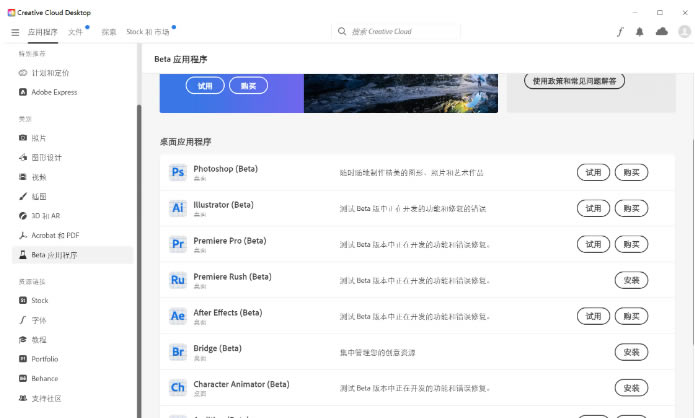Click the Character Animator (Beta) name text
The image size is (695, 418).
(x=241, y=384)
